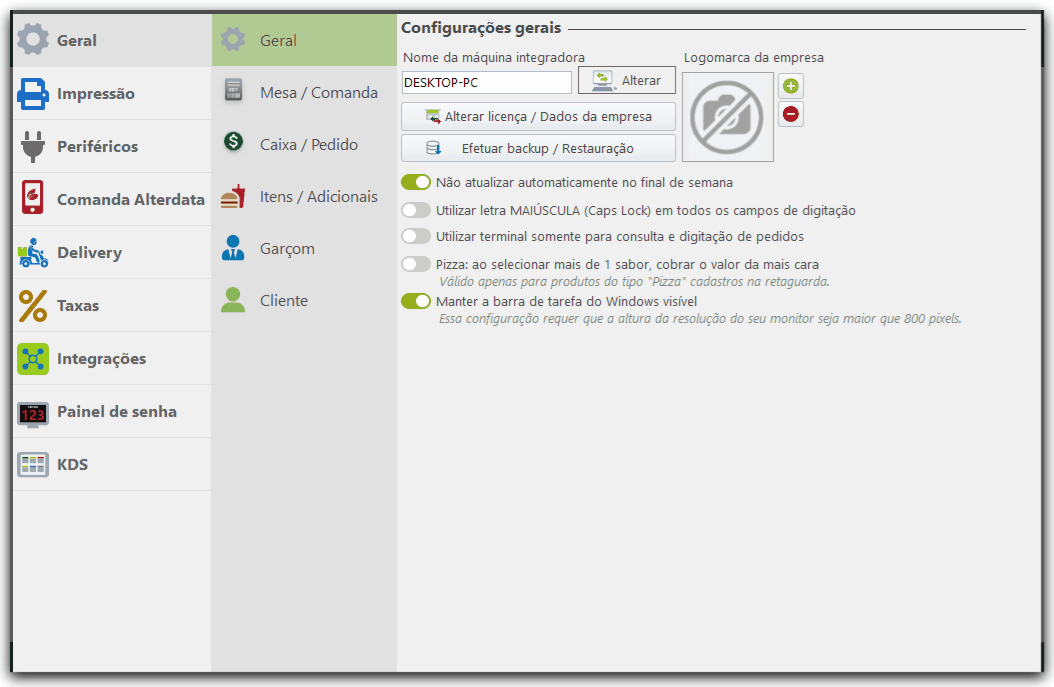Enable terminal somente para consulta switch
Screen dimensions: 1054x687
(x=416, y=237)
